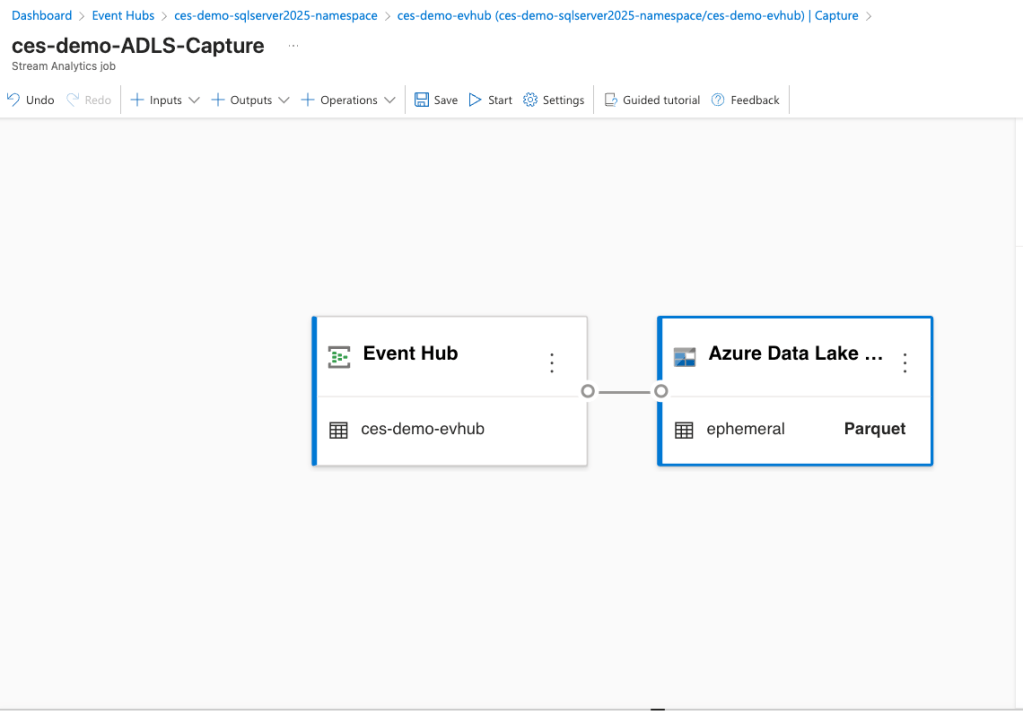The width and height of the screenshot is (1023, 715).
Task: Click the Event Hub output connector port
Action: tap(588, 391)
